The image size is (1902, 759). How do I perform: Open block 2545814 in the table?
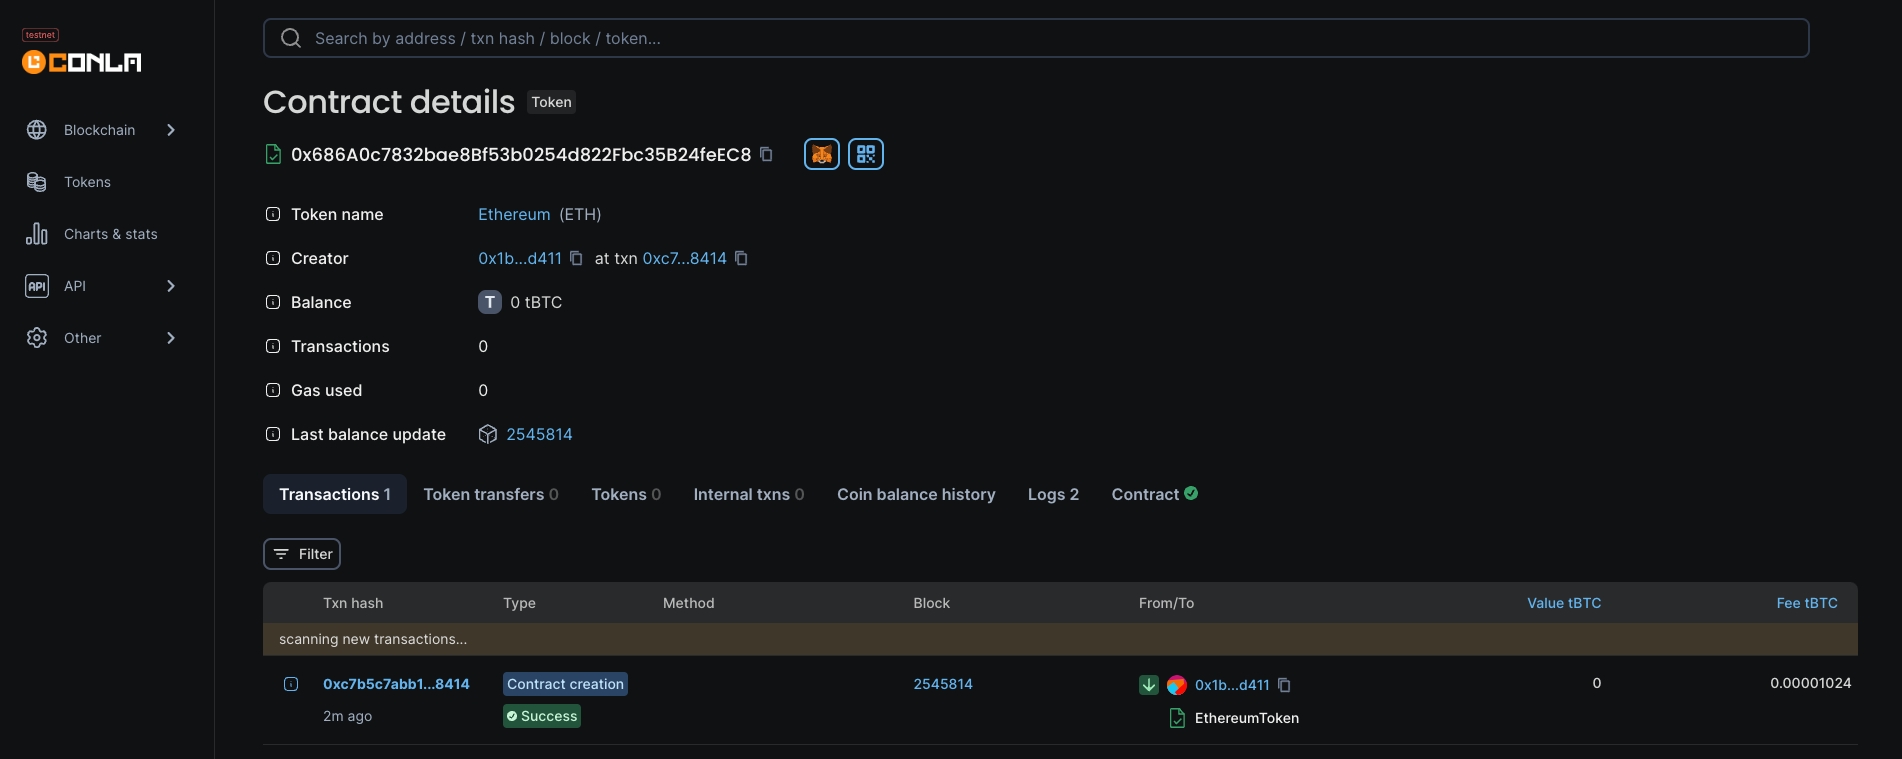pyautogui.click(x=943, y=684)
